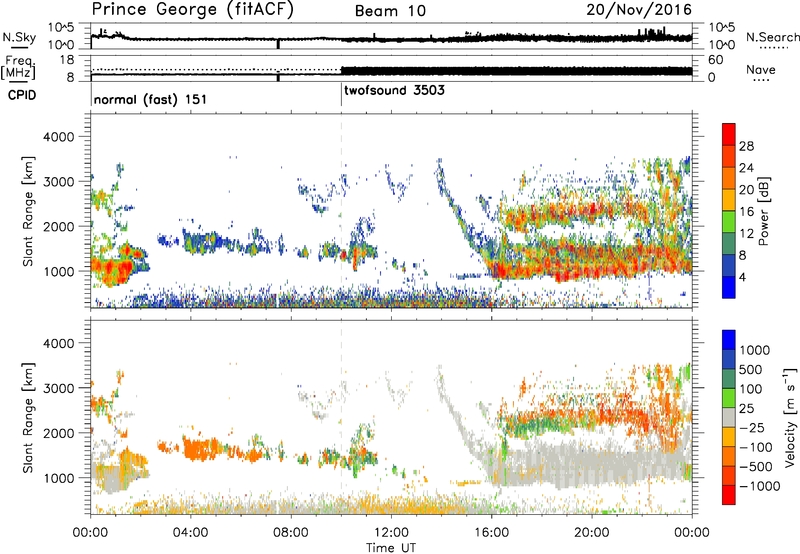
Task: Click the 28 tick on Power colorbar
Action: pos(746,146)
